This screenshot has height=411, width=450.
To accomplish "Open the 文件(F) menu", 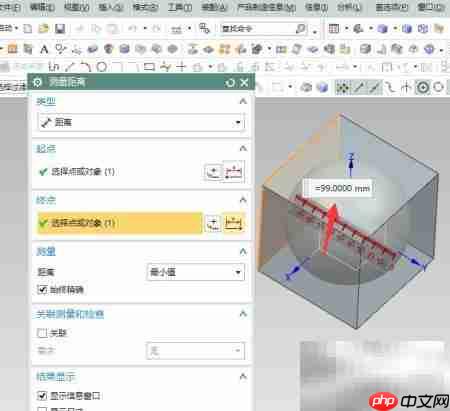I will pos(9,7).
